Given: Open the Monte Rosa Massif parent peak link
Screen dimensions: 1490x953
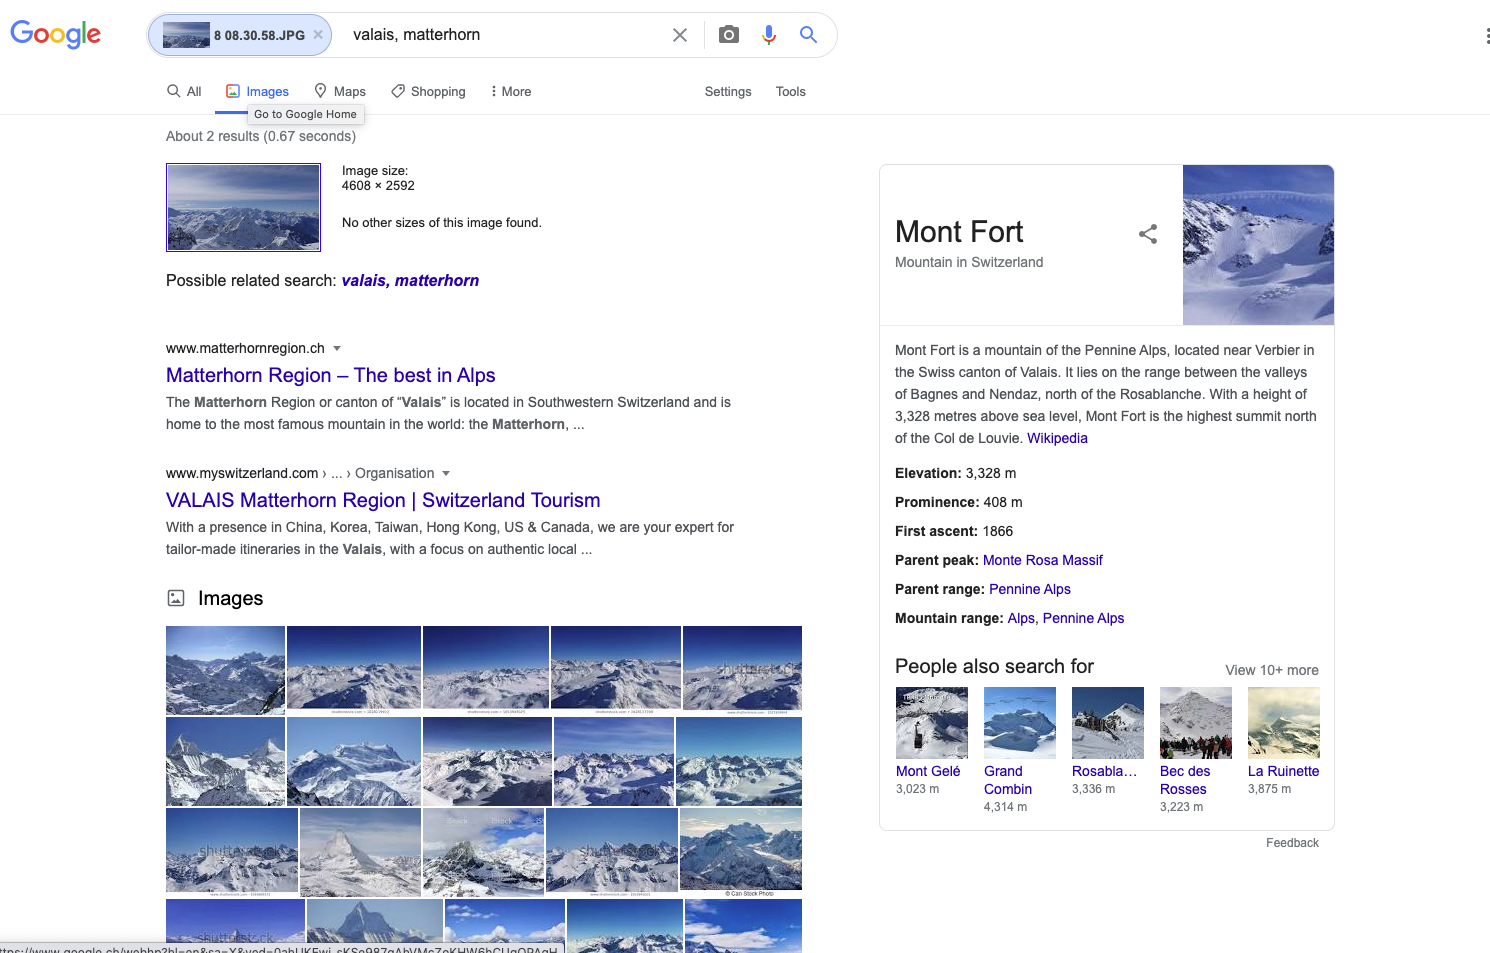Looking at the screenshot, I should pos(1043,560).
